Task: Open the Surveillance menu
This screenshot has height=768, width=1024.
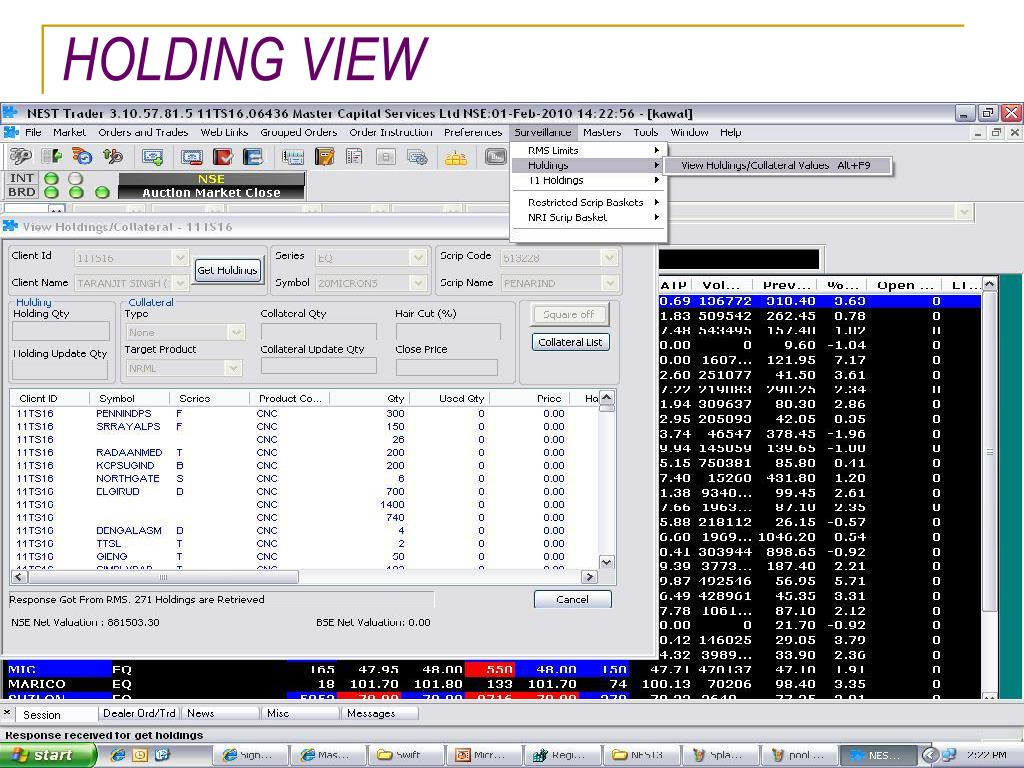Action: (x=543, y=133)
